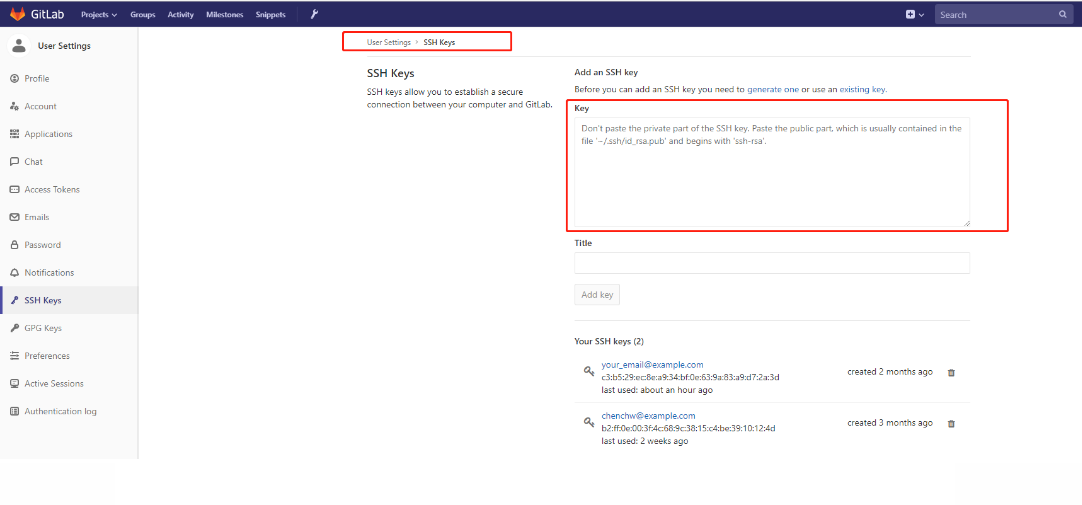Click the Key textarea resize handle
Image resolution: width=1082 pixels, height=505 pixels.
click(x=966, y=223)
